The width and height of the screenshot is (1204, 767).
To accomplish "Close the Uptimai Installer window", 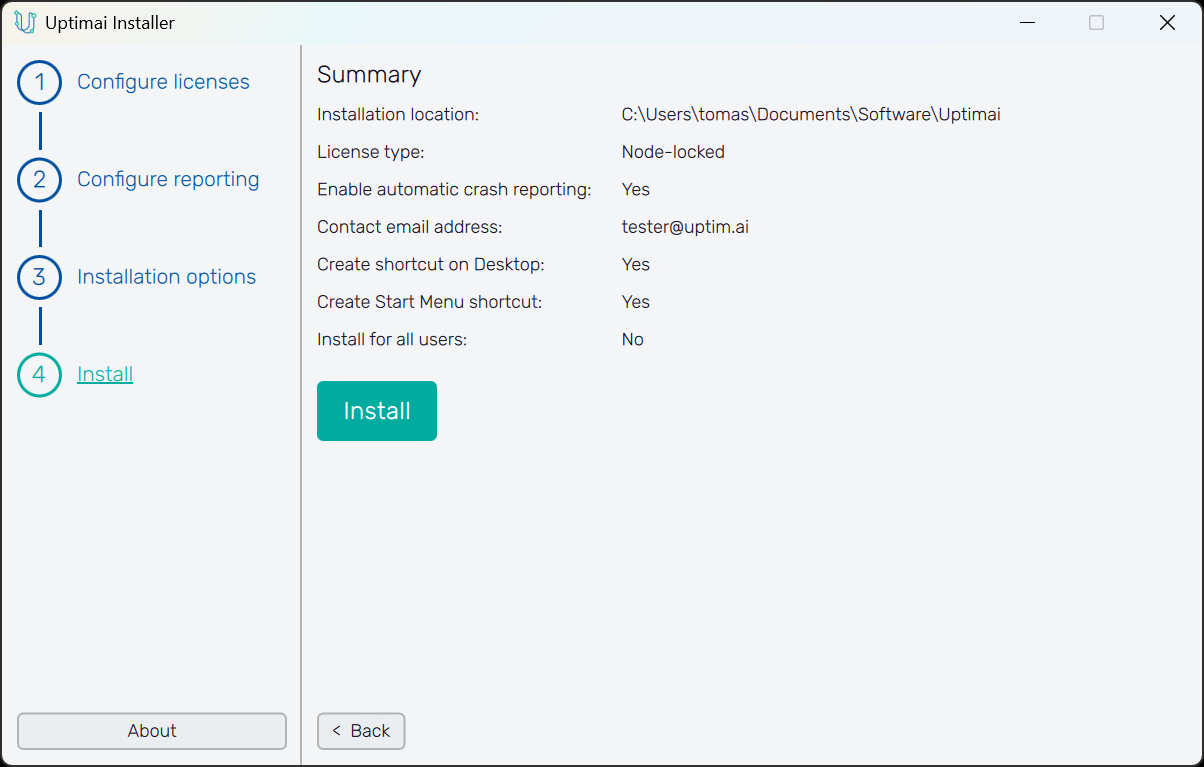I will coord(1167,22).
